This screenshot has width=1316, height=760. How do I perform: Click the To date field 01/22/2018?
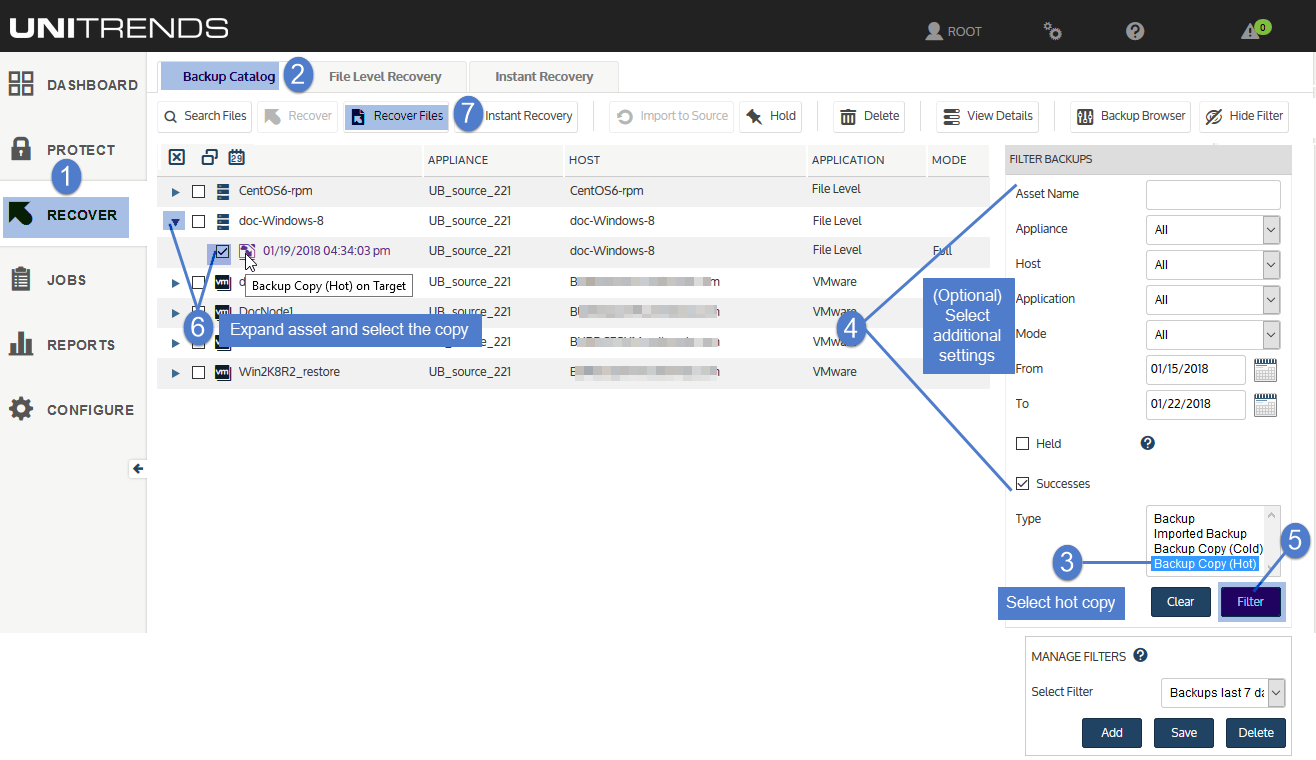tap(1196, 404)
